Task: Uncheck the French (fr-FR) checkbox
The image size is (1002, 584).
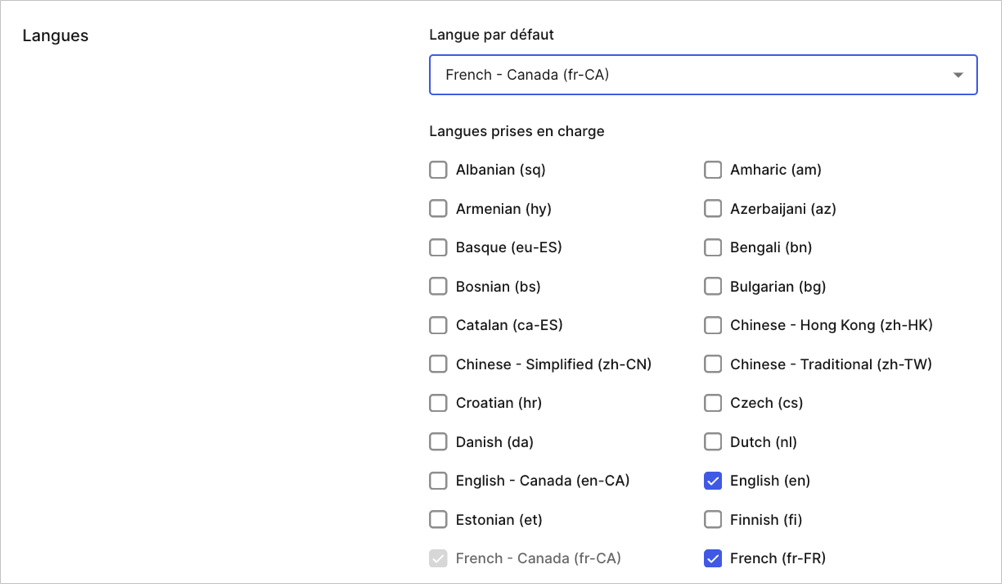Action: [713, 558]
